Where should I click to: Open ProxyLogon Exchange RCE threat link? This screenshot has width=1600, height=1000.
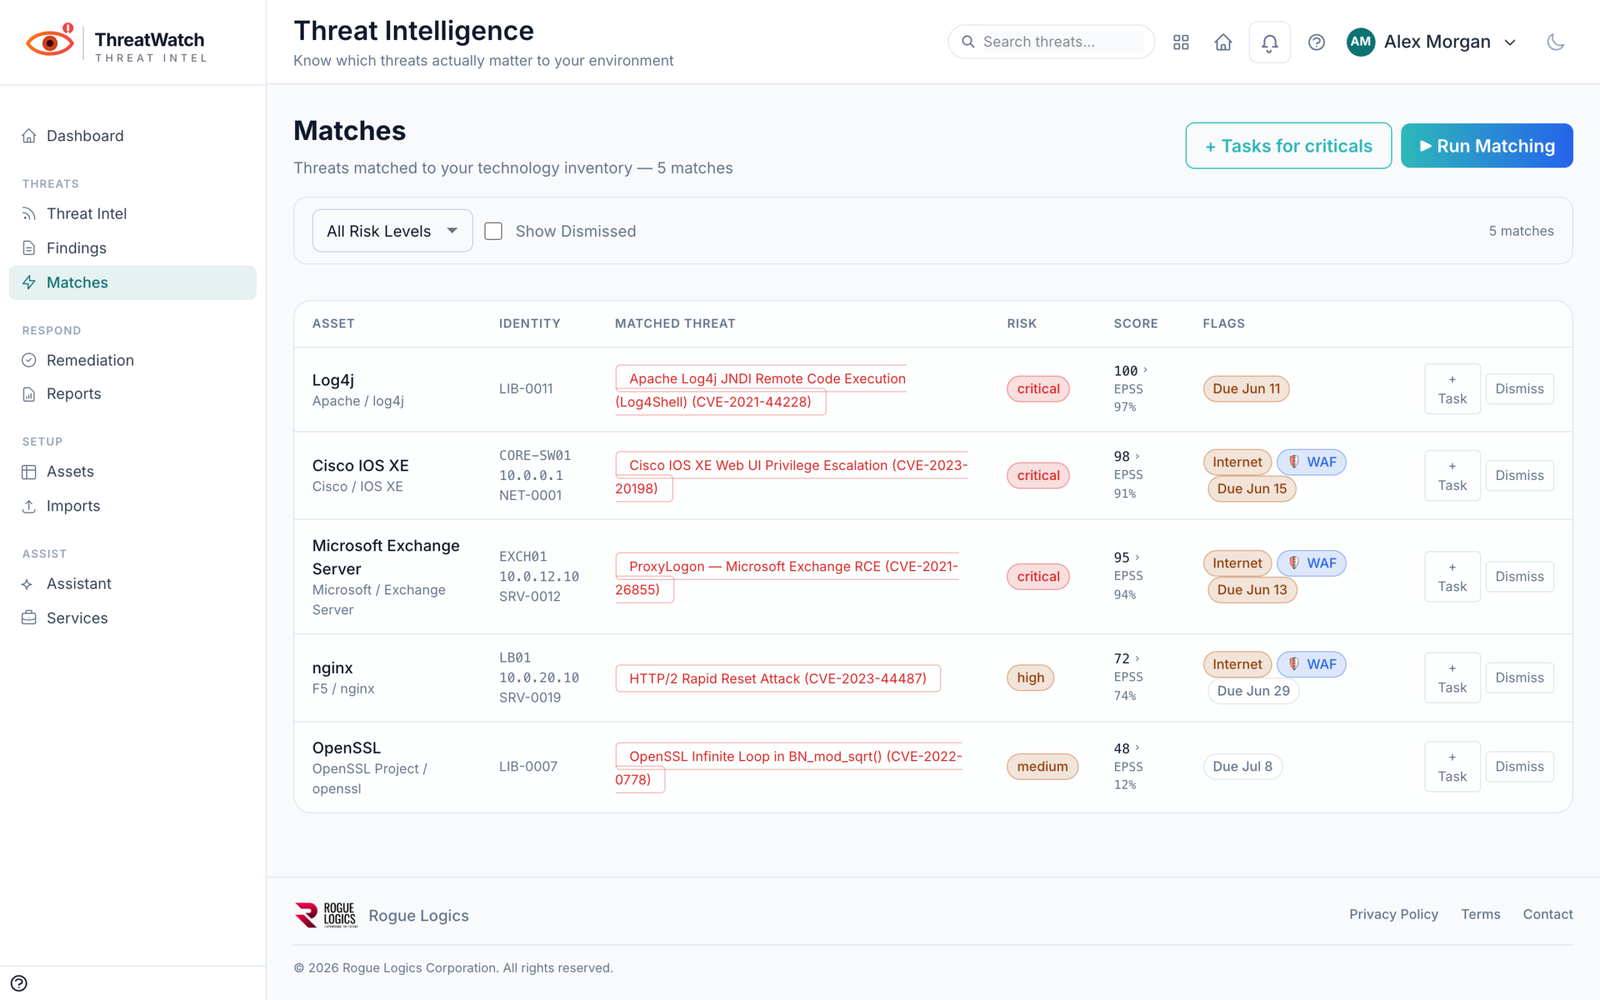coord(787,578)
